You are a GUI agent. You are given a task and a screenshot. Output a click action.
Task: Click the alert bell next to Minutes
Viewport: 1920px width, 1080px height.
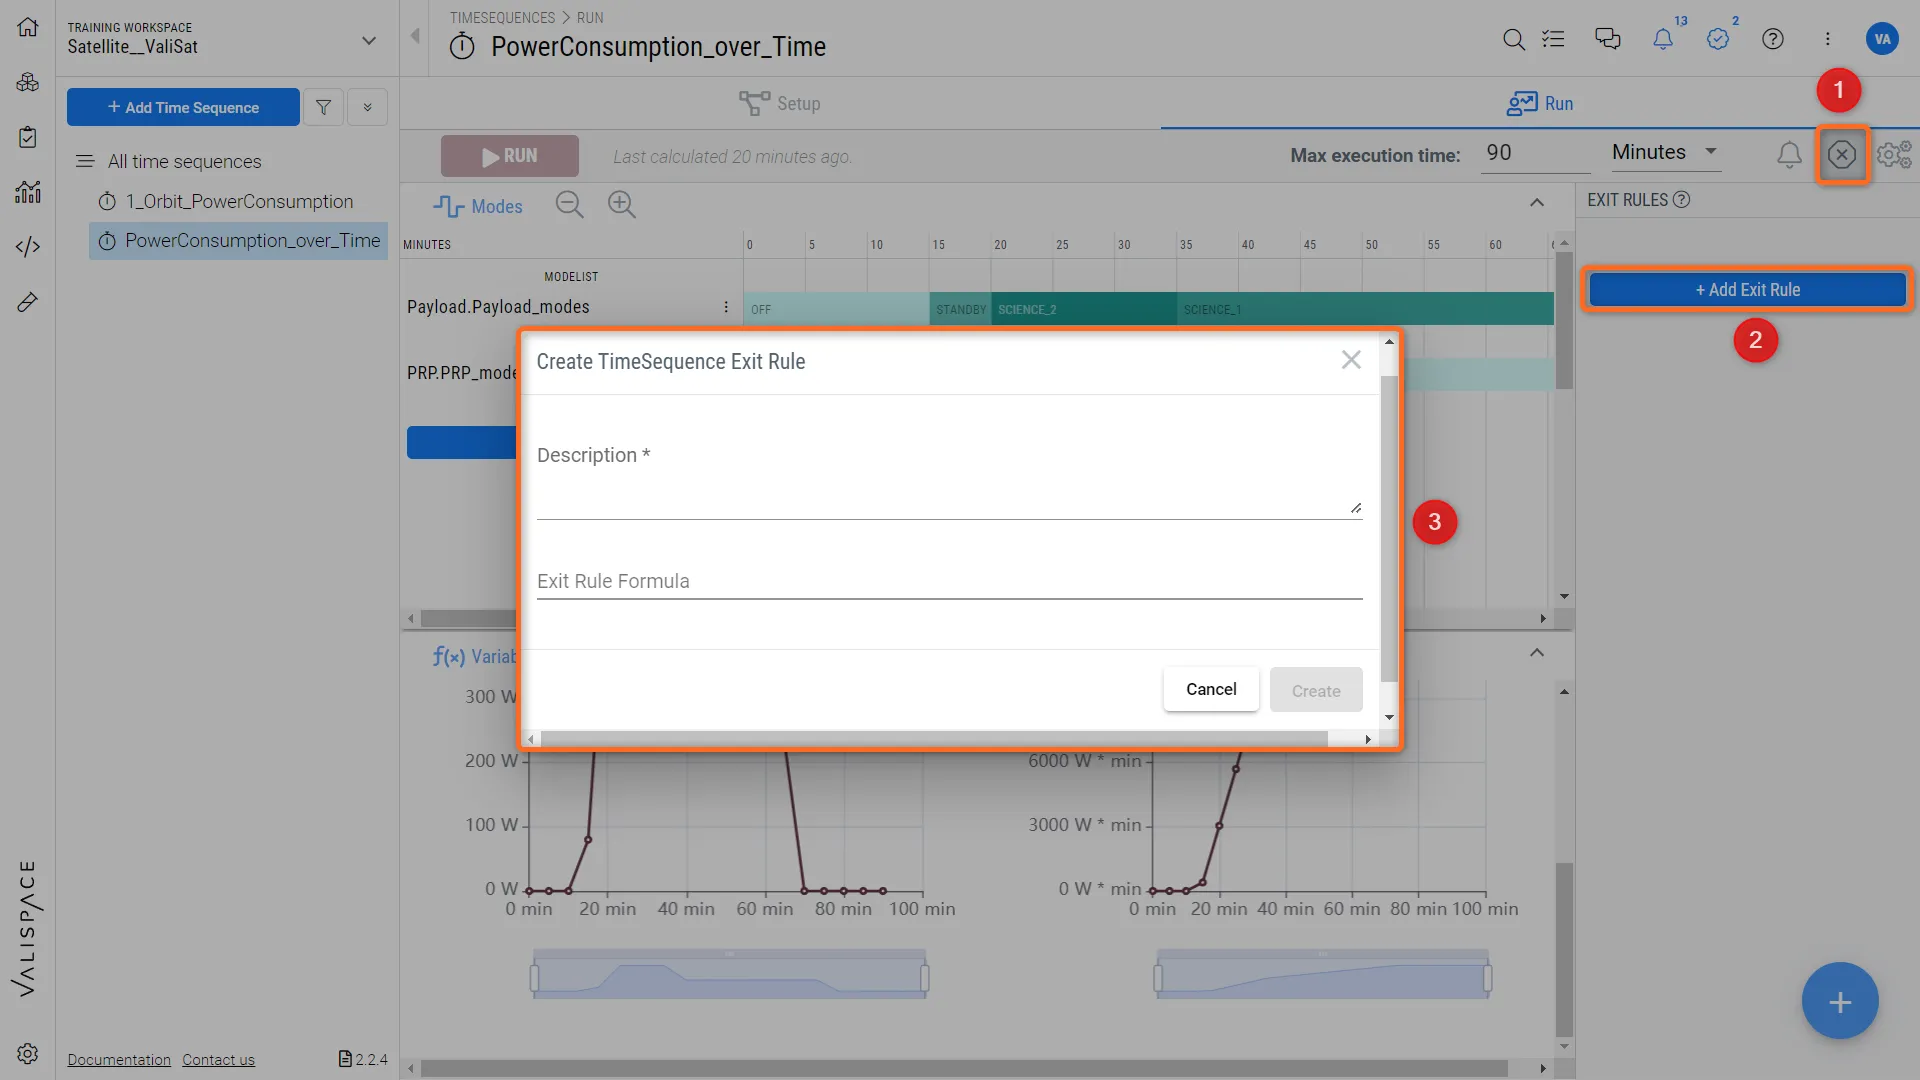point(1790,154)
